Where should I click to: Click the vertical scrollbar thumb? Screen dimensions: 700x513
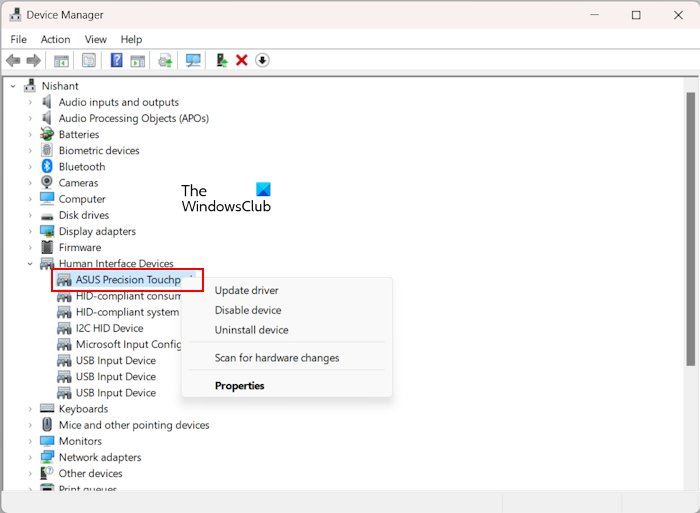tap(690, 229)
